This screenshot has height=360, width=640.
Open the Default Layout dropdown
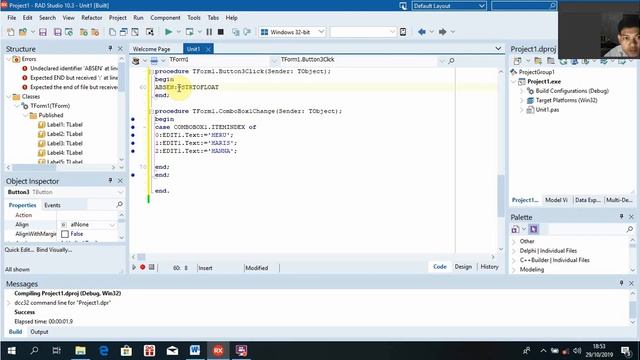click(481, 6)
